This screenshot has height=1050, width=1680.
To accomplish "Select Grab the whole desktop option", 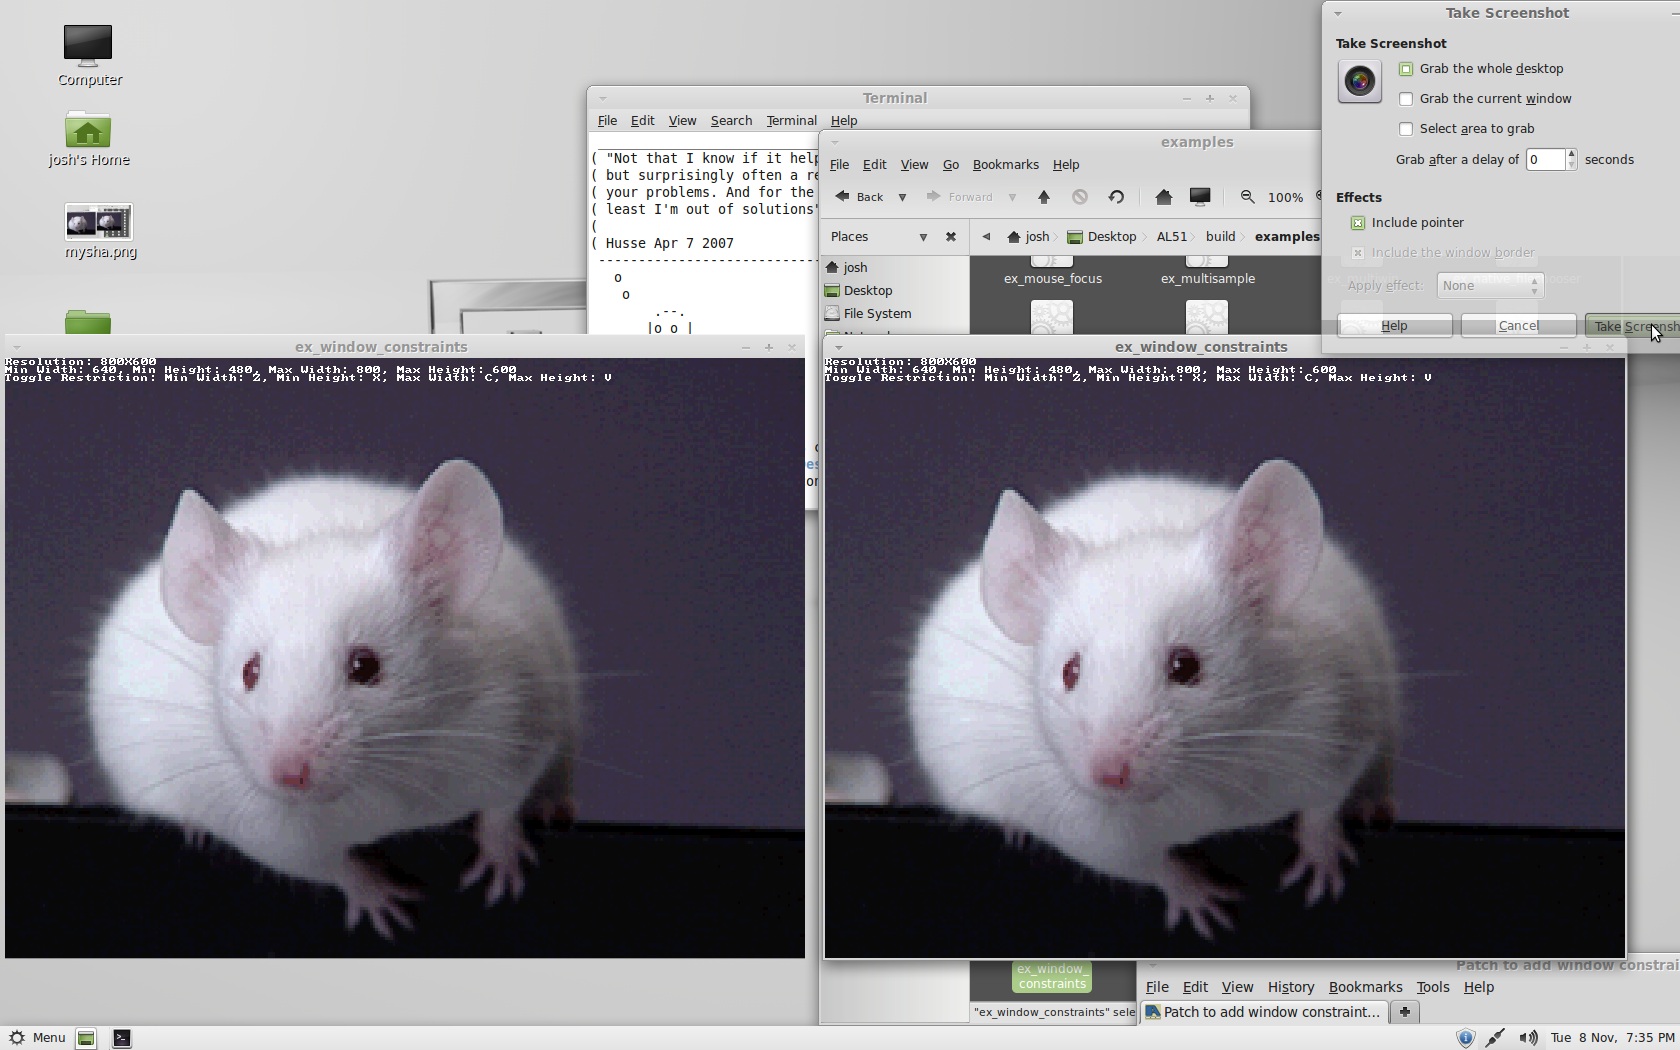I will [1406, 69].
